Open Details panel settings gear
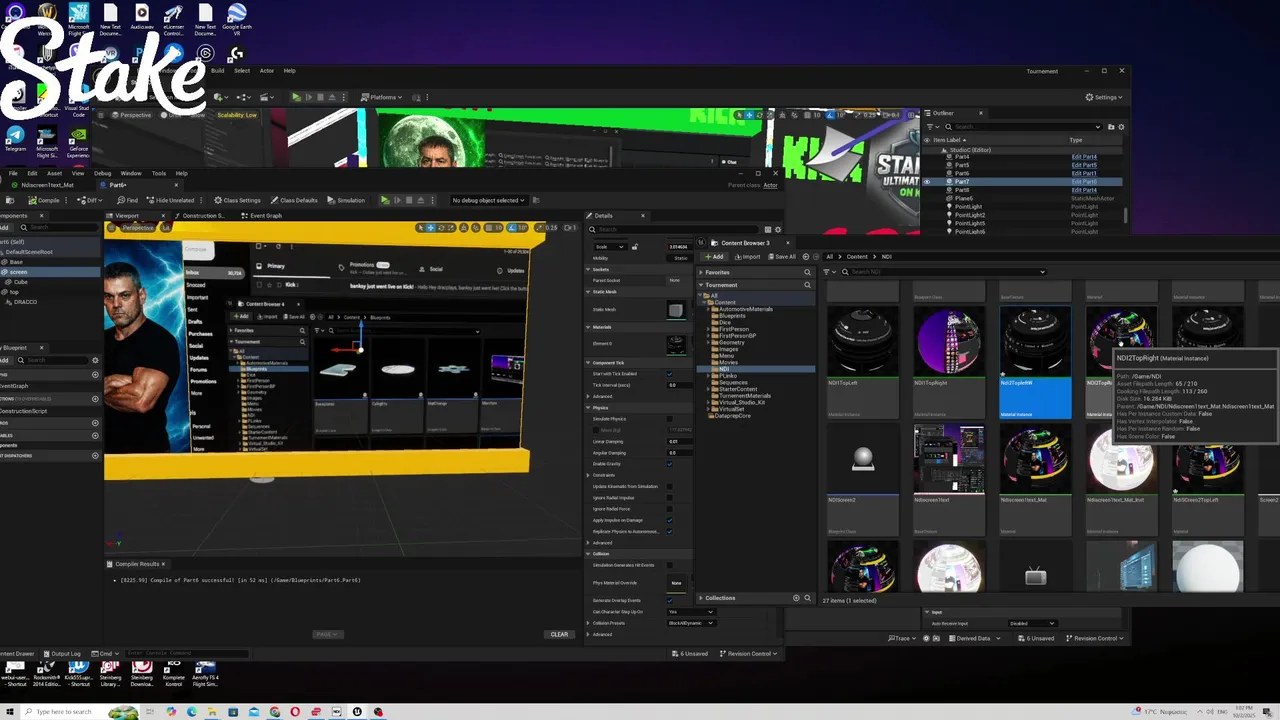Image resolution: width=1280 pixels, height=720 pixels. coord(779,230)
